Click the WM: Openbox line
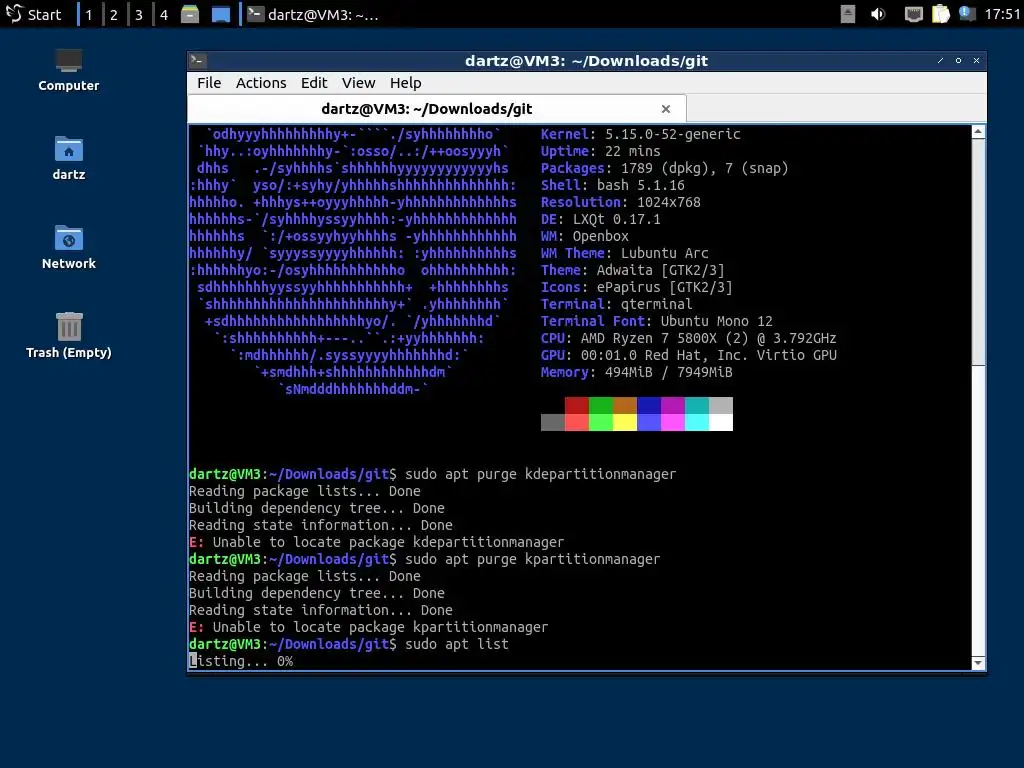The image size is (1024, 768). pos(584,236)
